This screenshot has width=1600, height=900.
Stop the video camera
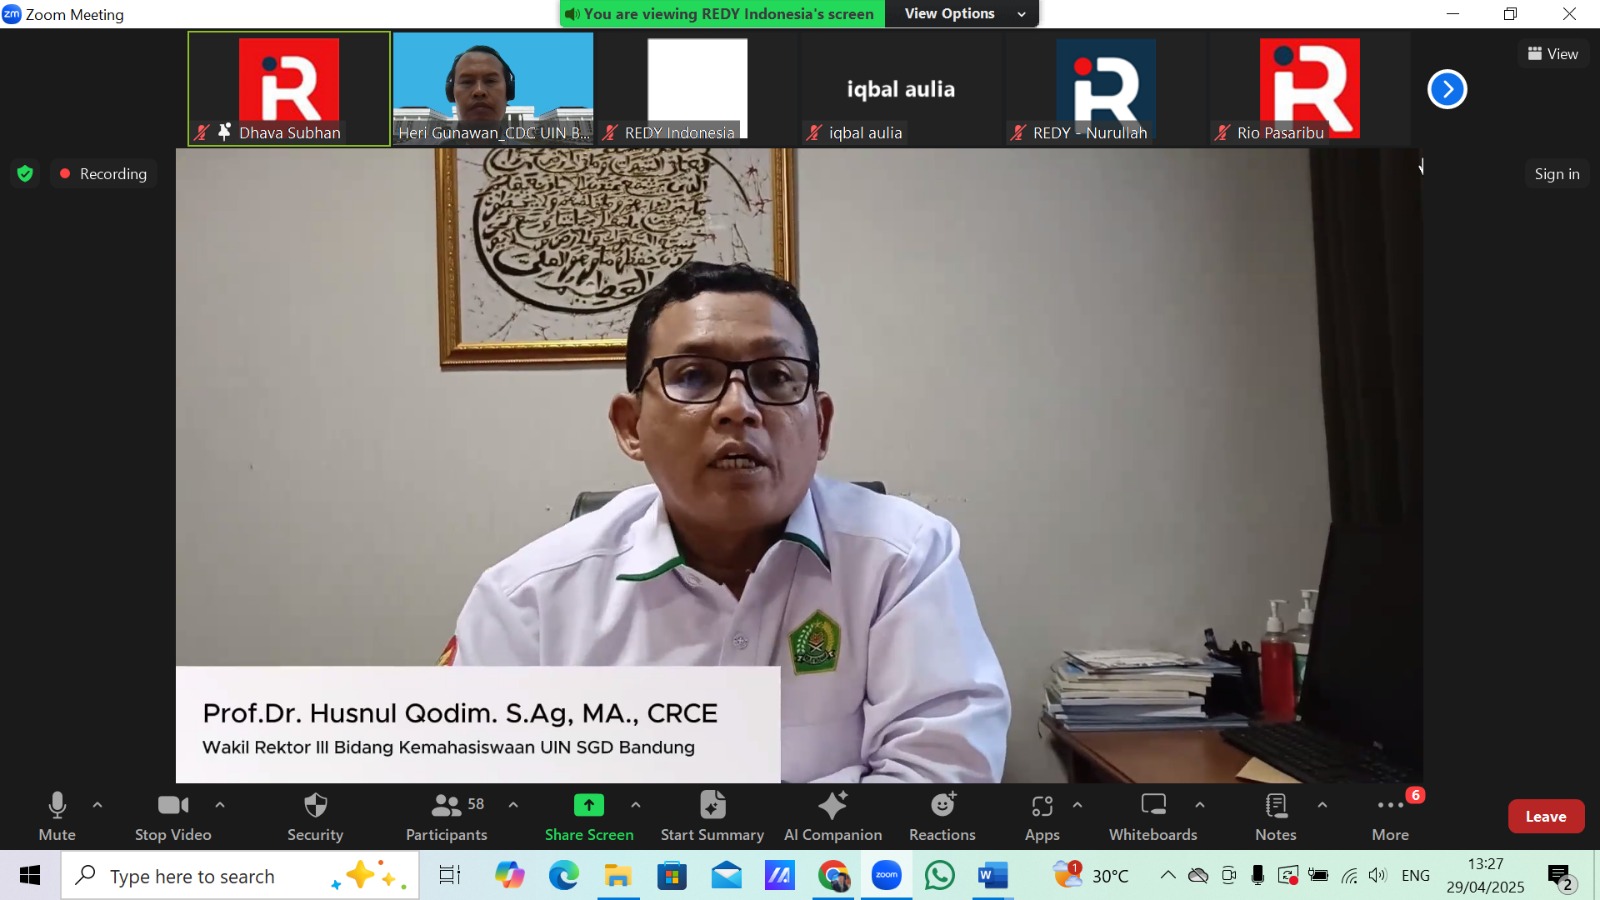coord(173,816)
